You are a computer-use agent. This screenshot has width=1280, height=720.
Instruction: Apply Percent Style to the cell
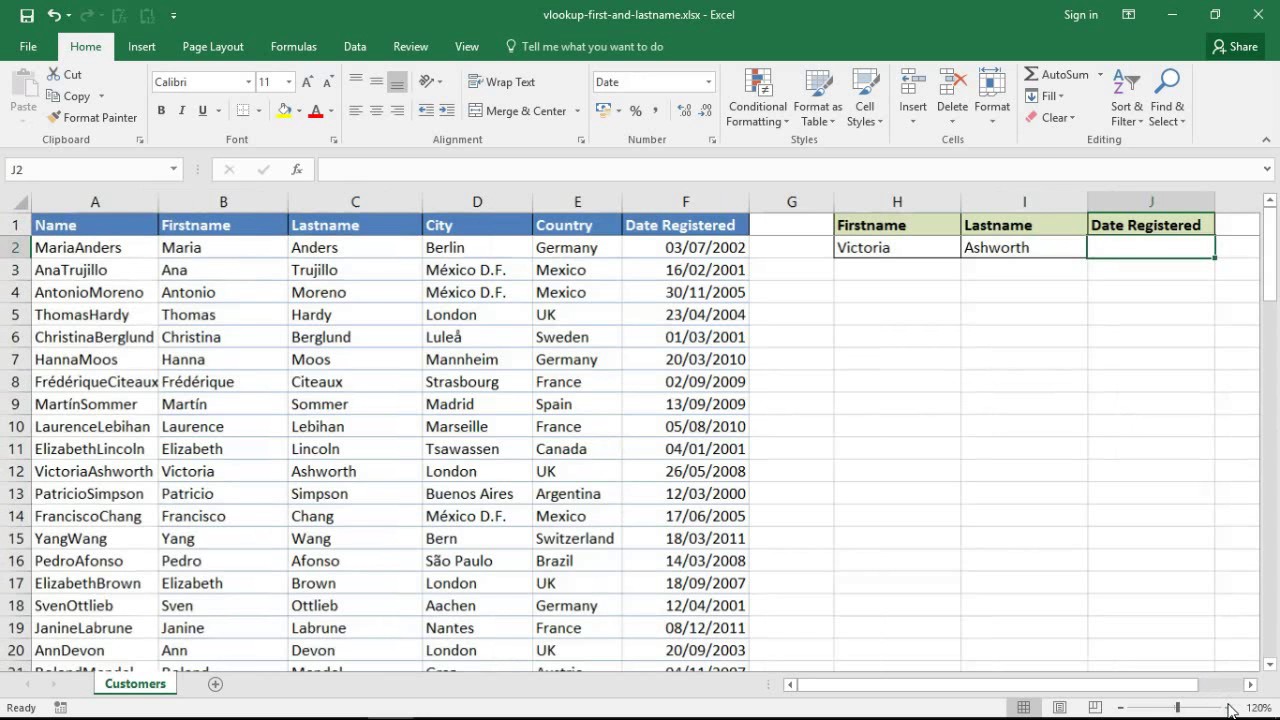635,111
